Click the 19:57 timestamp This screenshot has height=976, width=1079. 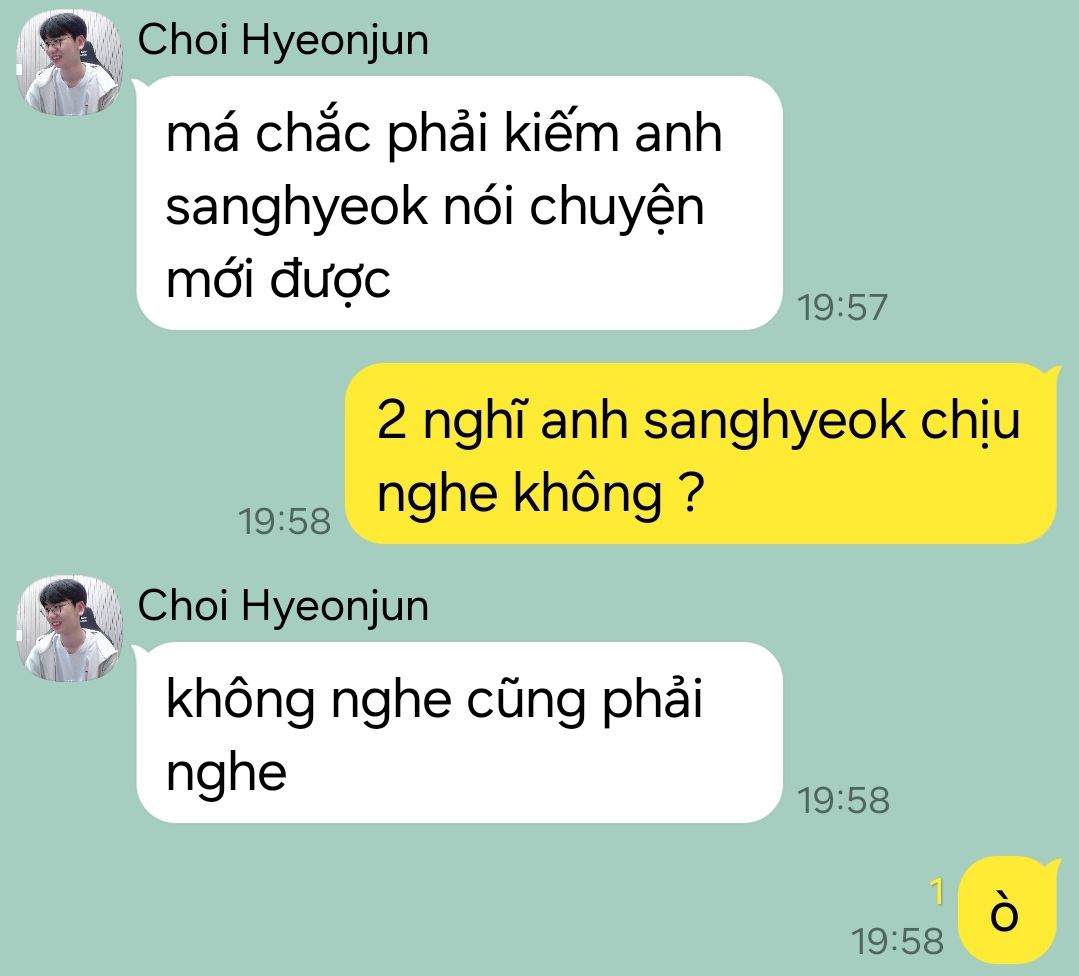[x=842, y=307]
